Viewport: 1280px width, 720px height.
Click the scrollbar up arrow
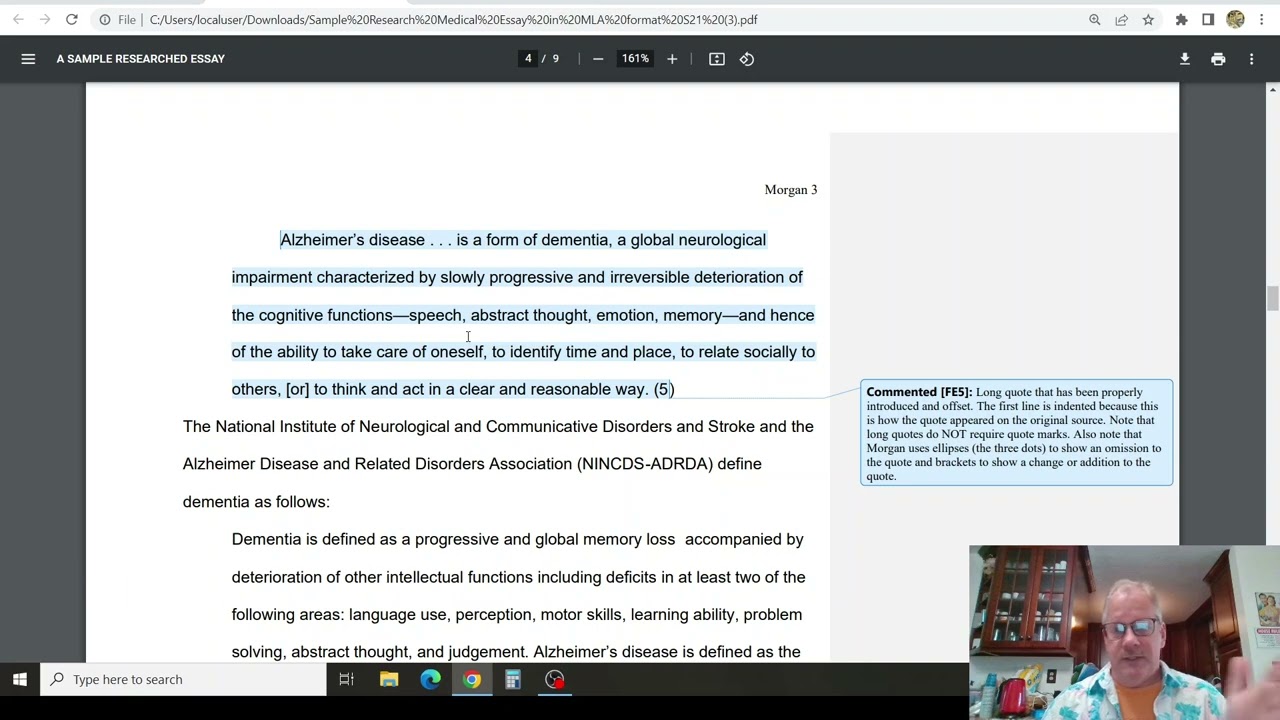tap(1272, 90)
